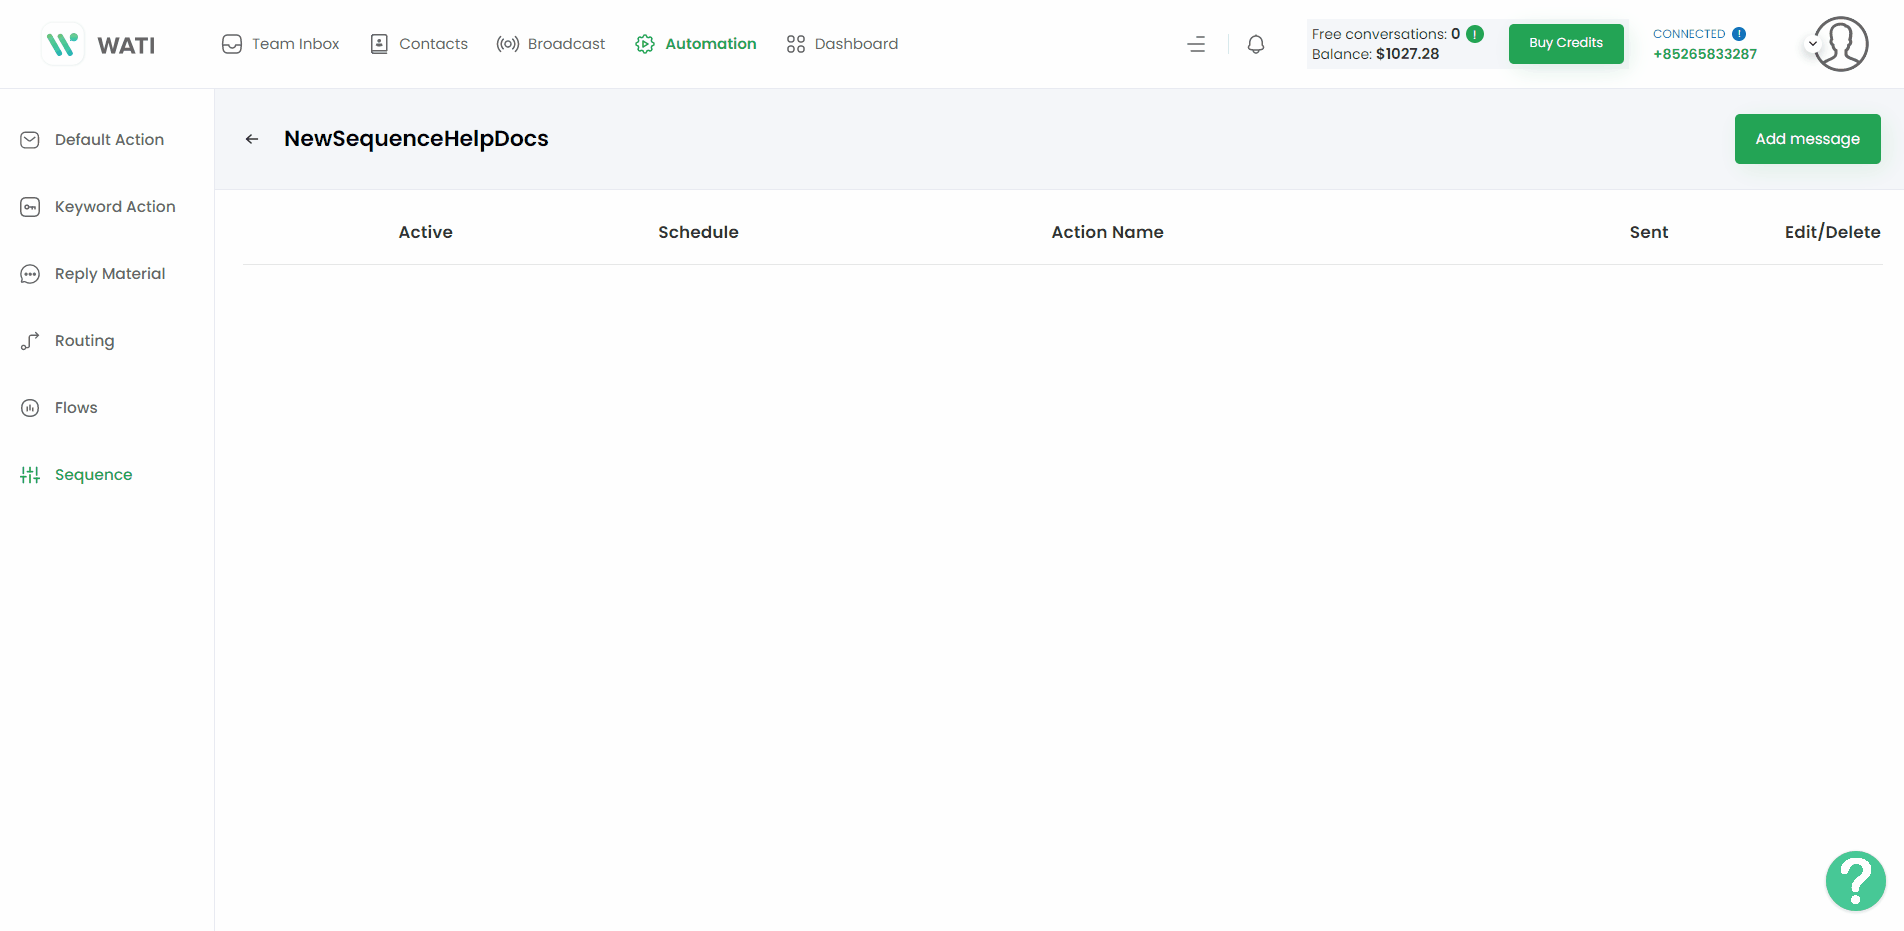Click the Default Action sidebar icon
Viewport: 1904px width, 931px height.
30,140
